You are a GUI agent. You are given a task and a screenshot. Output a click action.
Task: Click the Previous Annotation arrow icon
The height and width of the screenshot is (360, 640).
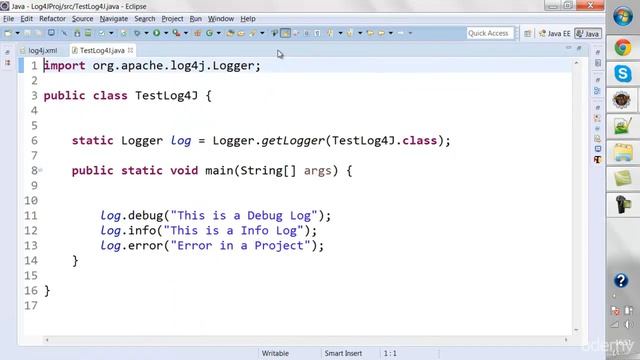point(350,33)
